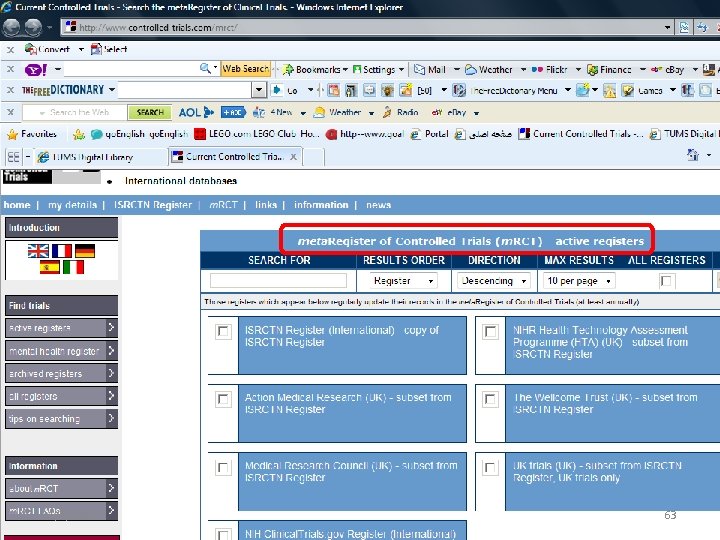Switch to Current Controlled Trials tab

point(235,157)
